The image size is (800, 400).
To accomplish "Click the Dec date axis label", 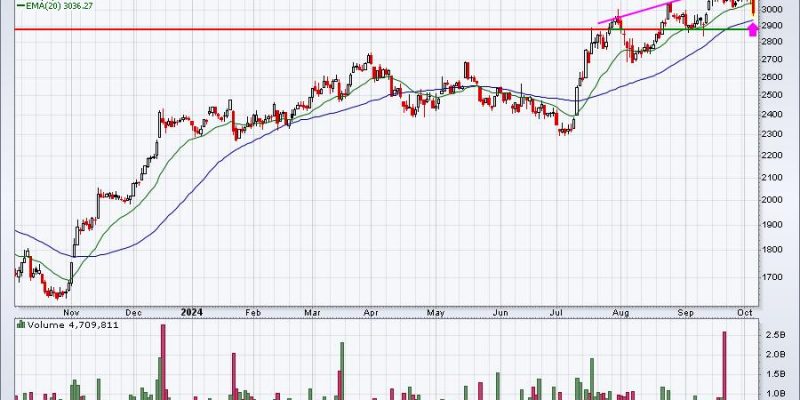I will 133,312.
